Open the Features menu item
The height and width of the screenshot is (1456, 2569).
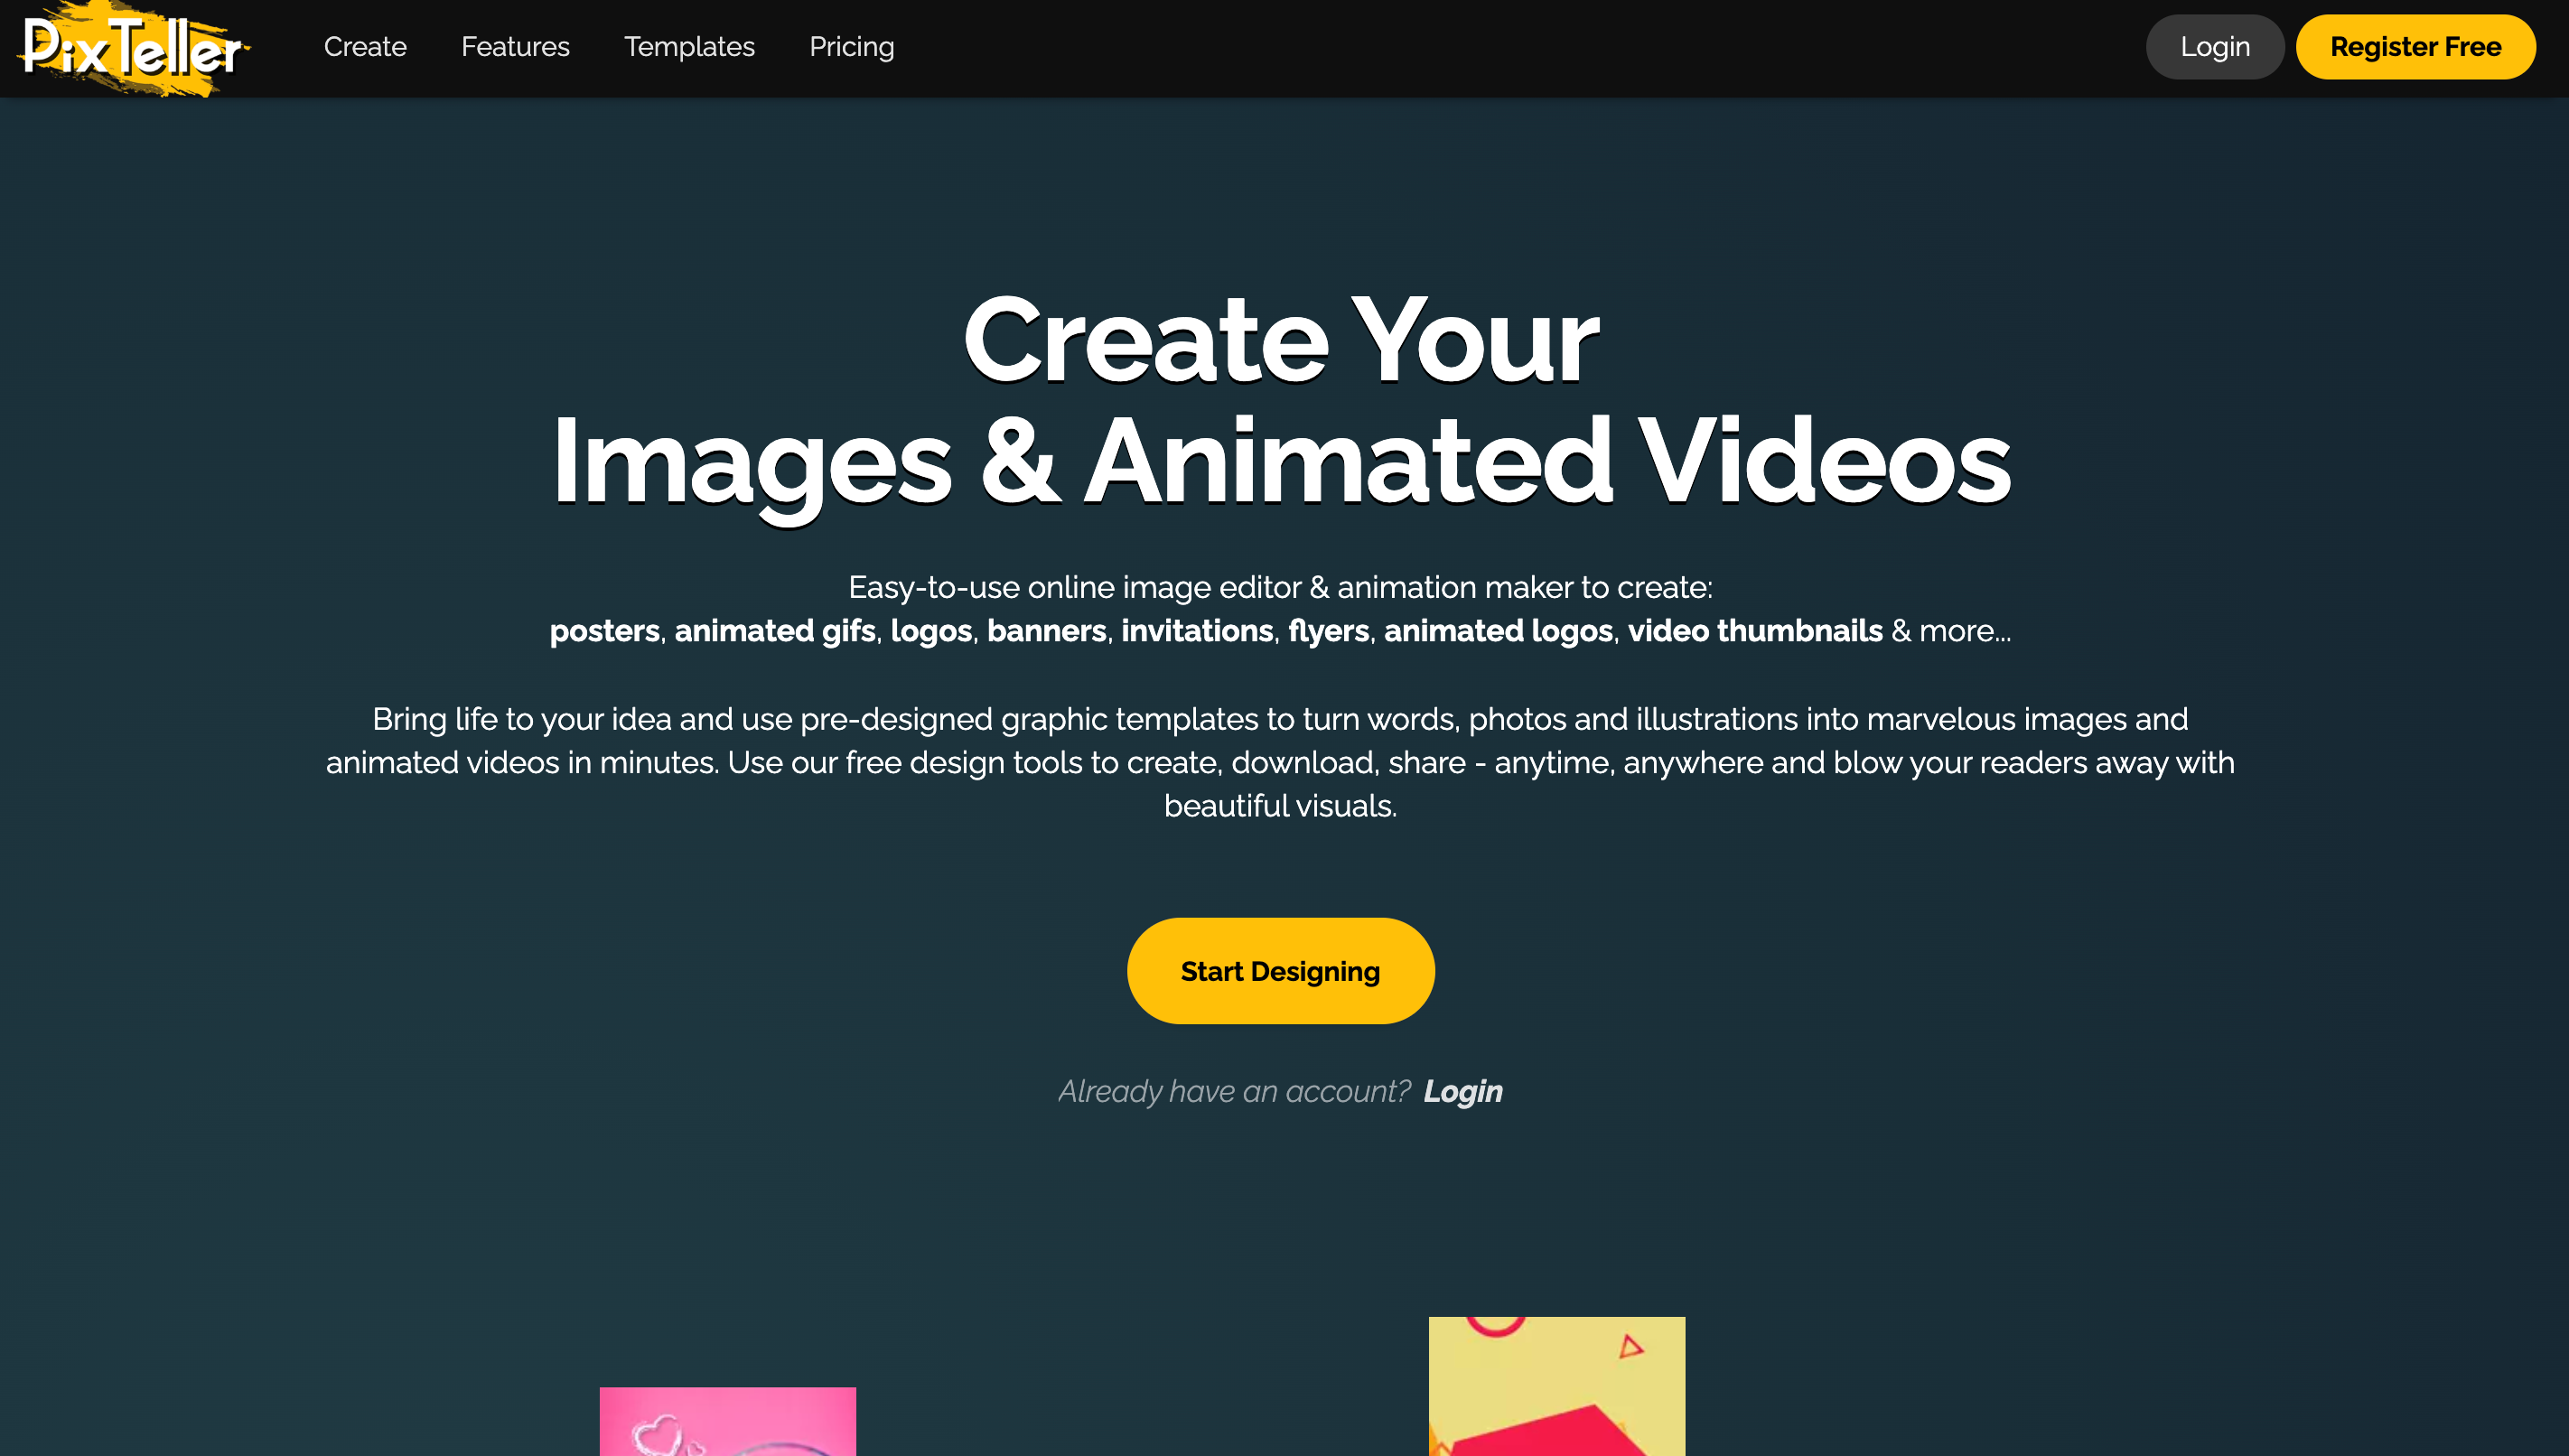515,47
